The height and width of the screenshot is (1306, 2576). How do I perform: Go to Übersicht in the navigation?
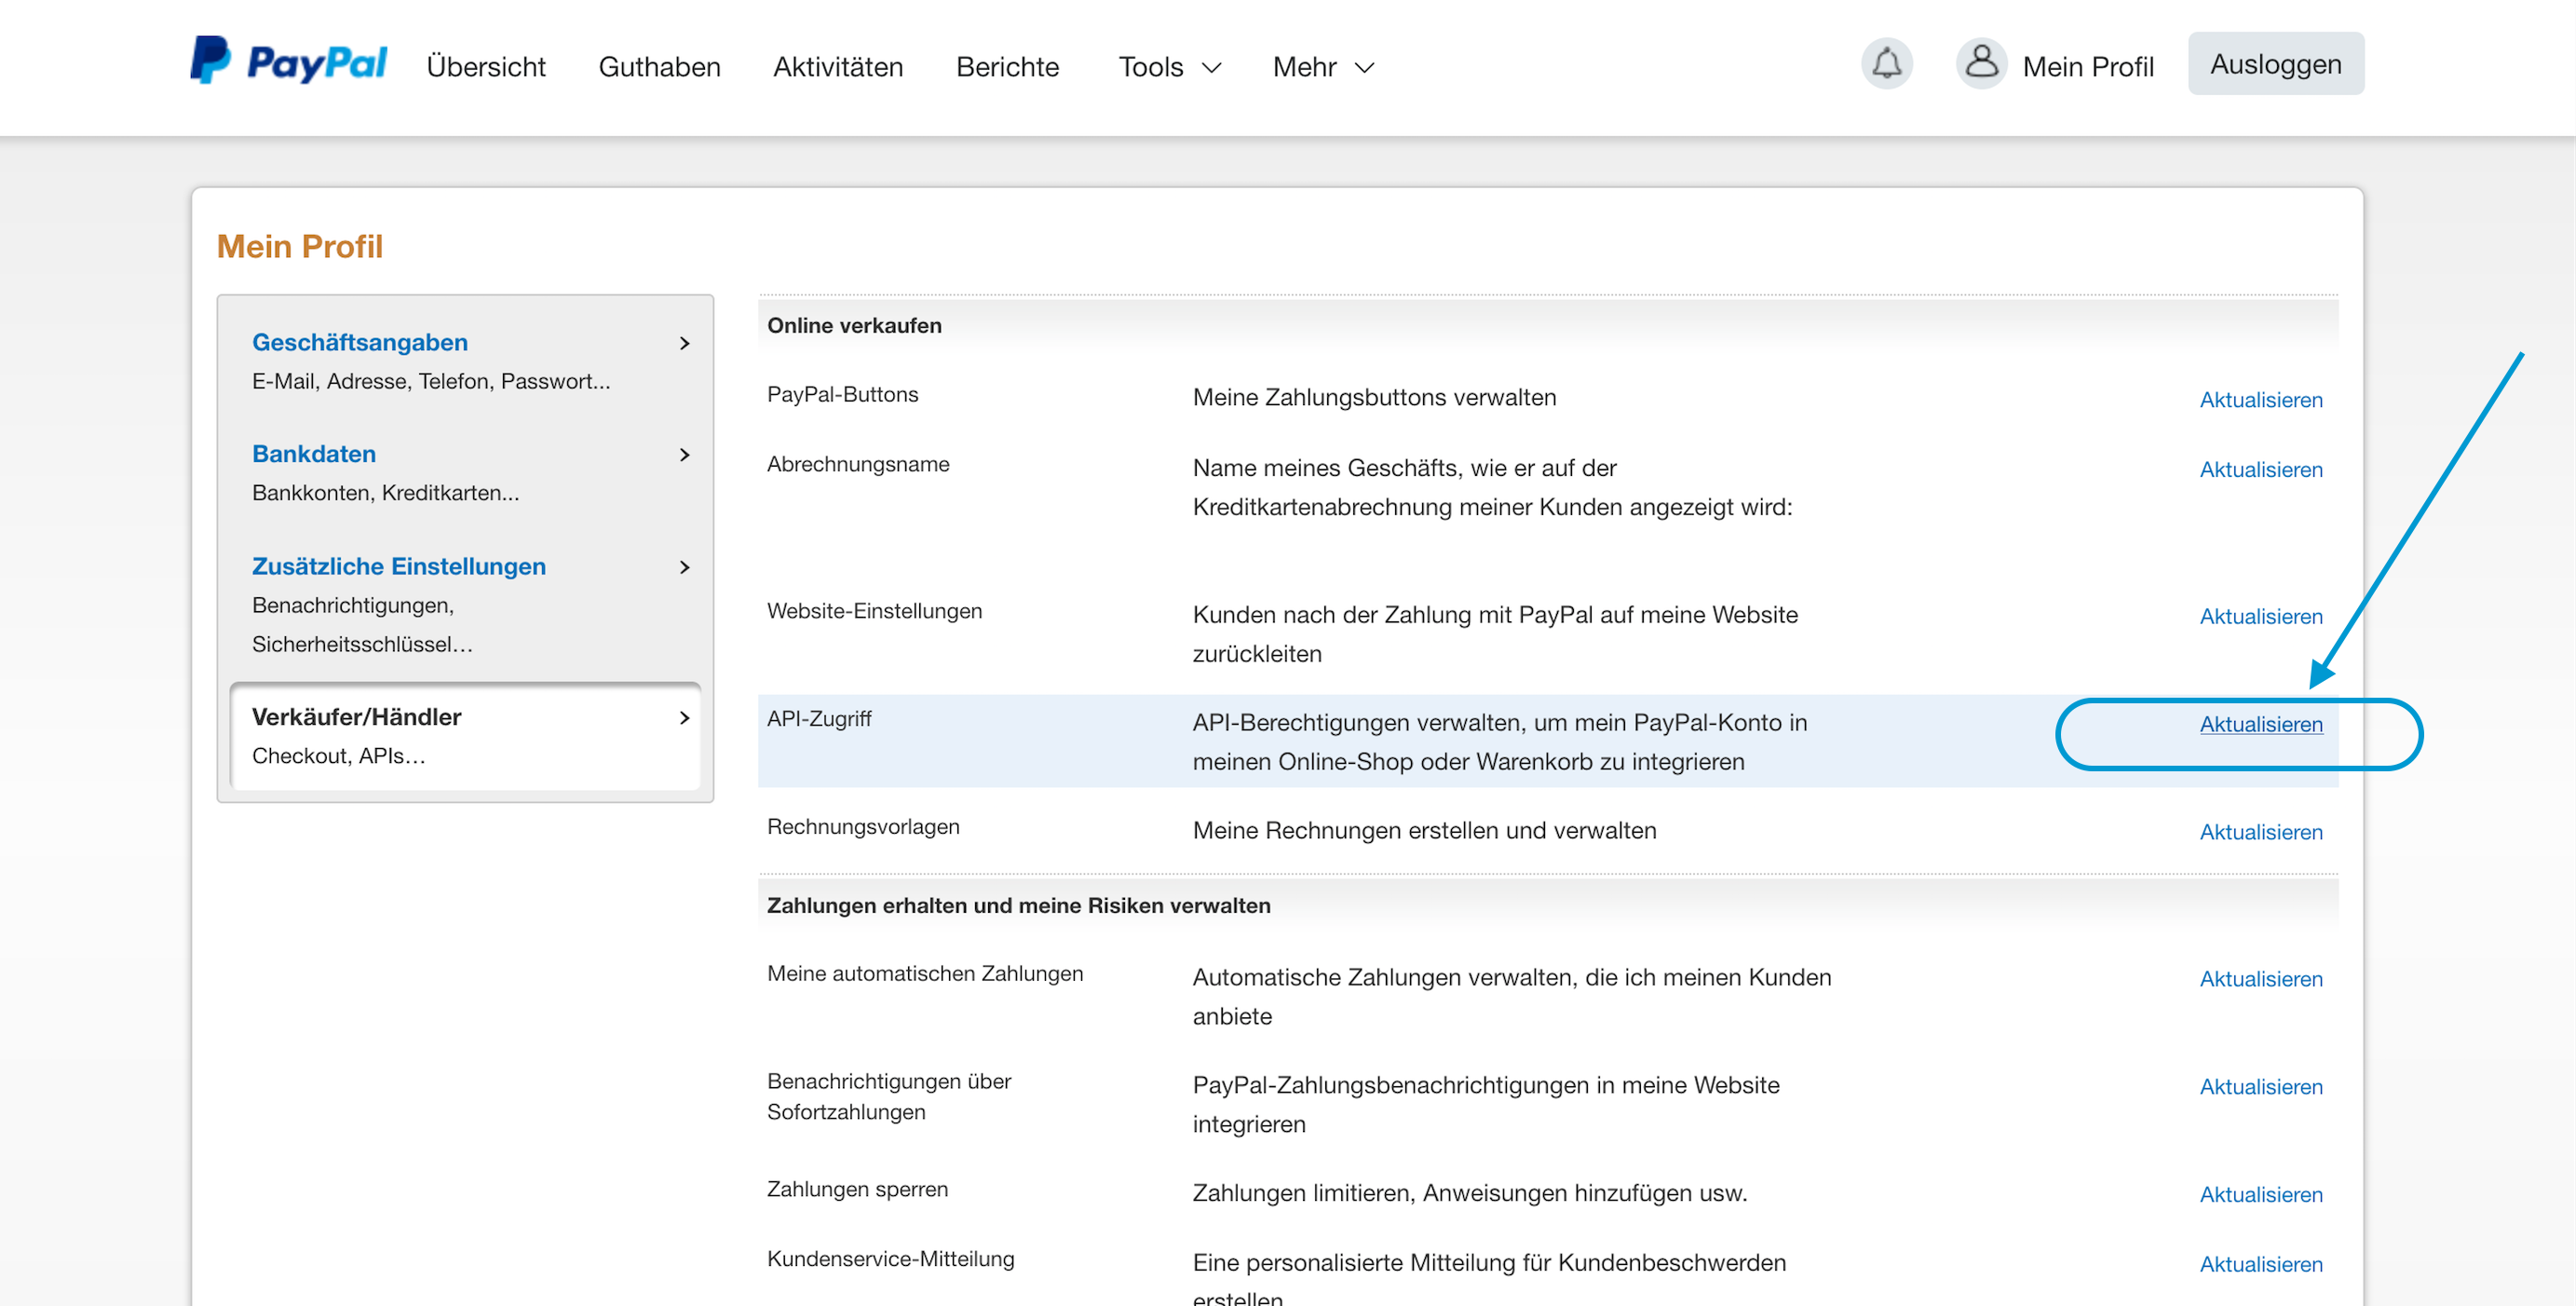(485, 67)
